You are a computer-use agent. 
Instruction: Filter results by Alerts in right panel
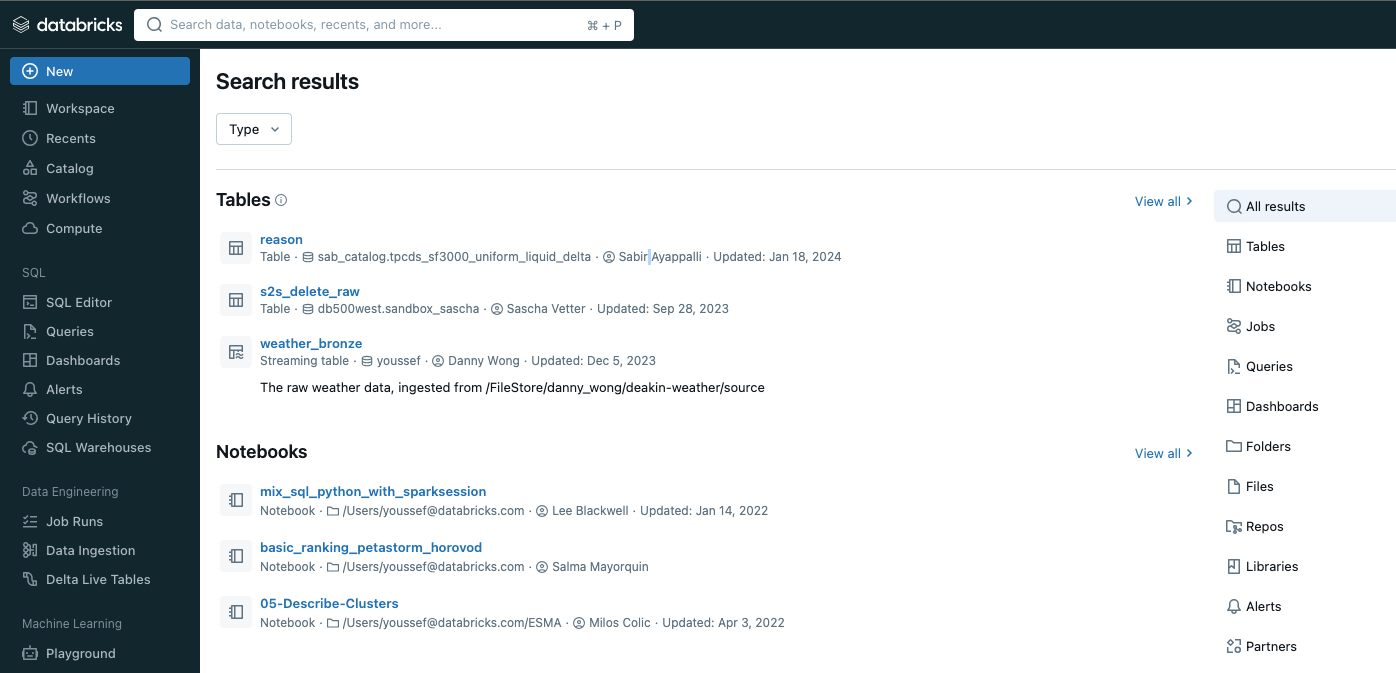(x=1304, y=606)
